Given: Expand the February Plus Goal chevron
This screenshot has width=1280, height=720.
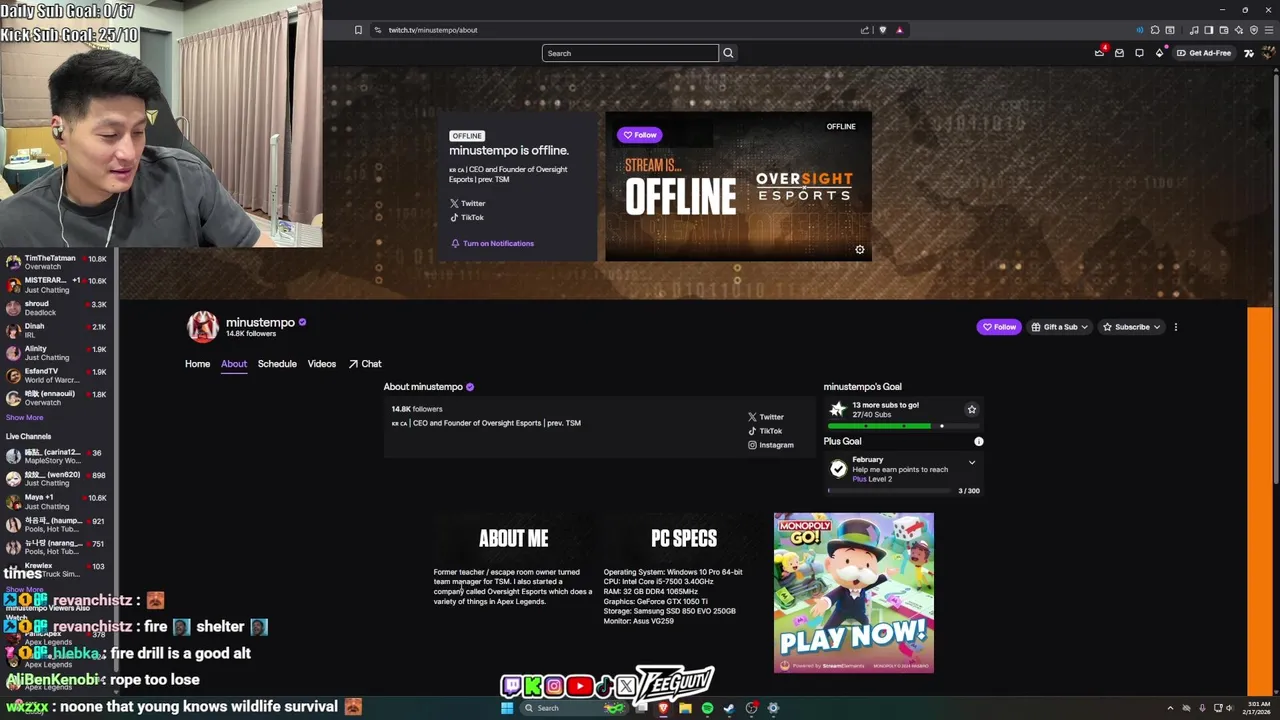Looking at the screenshot, I should [x=971, y=463].
